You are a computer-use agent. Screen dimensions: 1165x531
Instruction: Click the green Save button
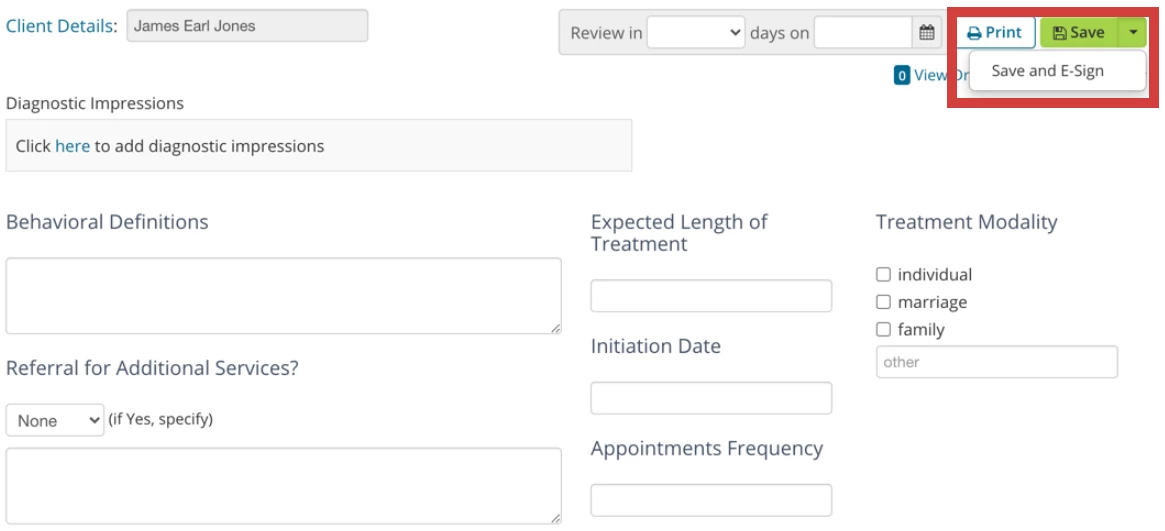click(x=1079, y=33)
